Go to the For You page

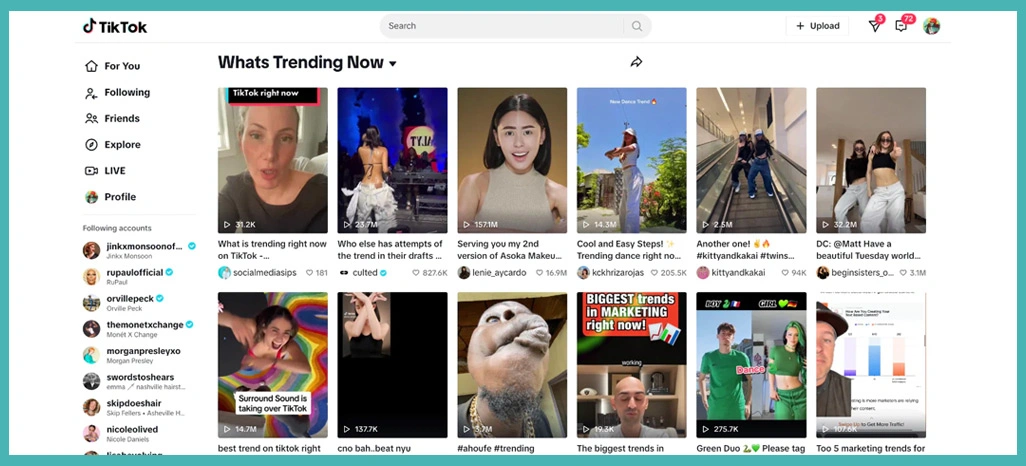(x=121, y=66)
